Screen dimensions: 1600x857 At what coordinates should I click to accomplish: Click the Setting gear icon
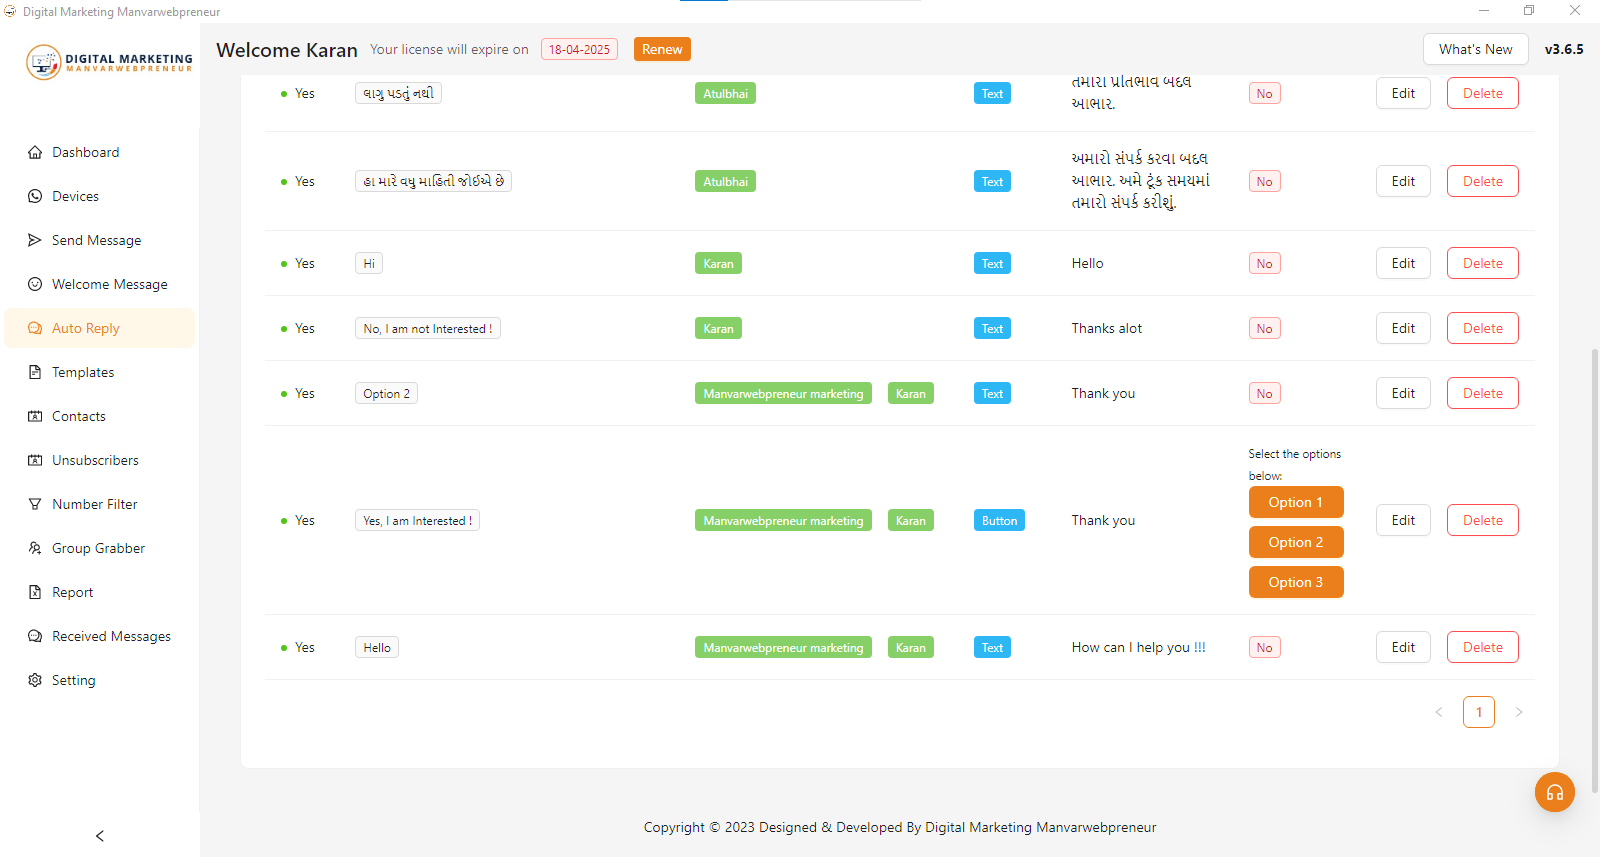(35, 680)
